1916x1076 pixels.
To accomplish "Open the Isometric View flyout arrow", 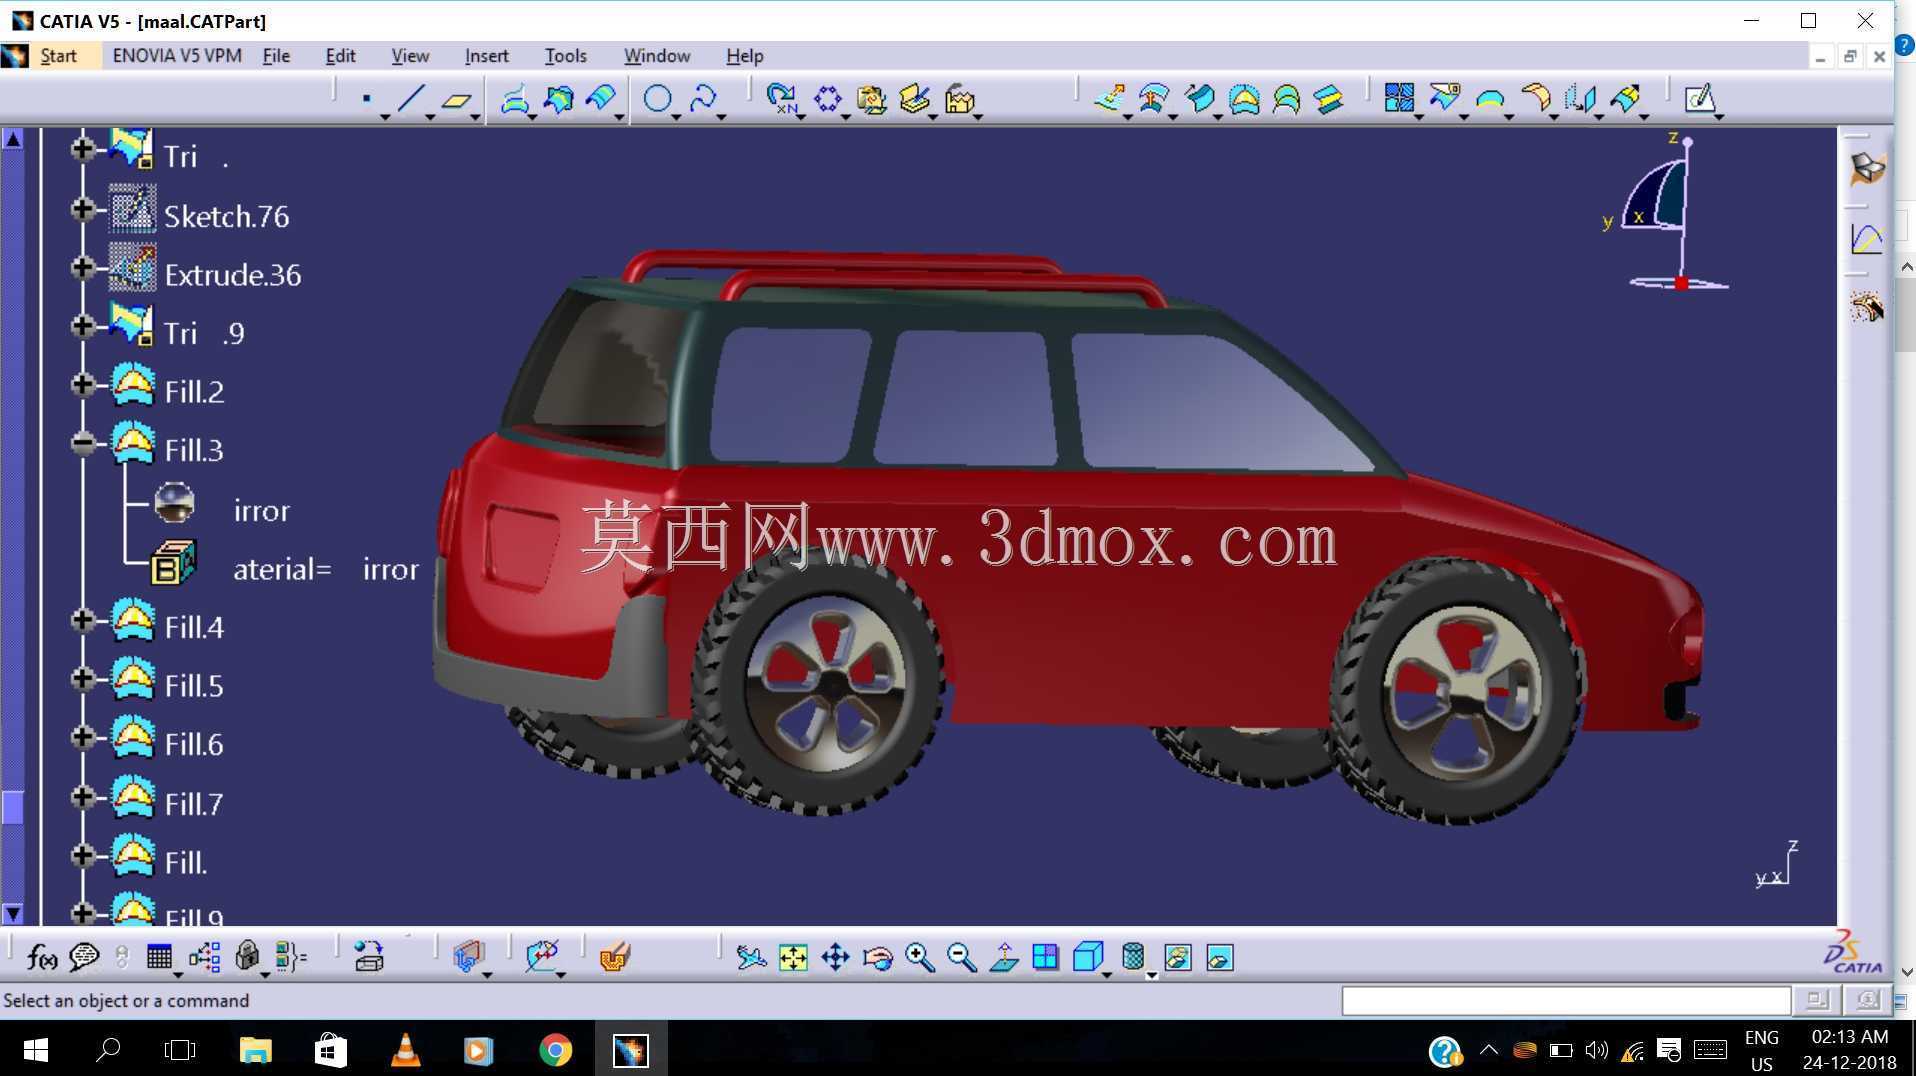I will [1107, 973].
